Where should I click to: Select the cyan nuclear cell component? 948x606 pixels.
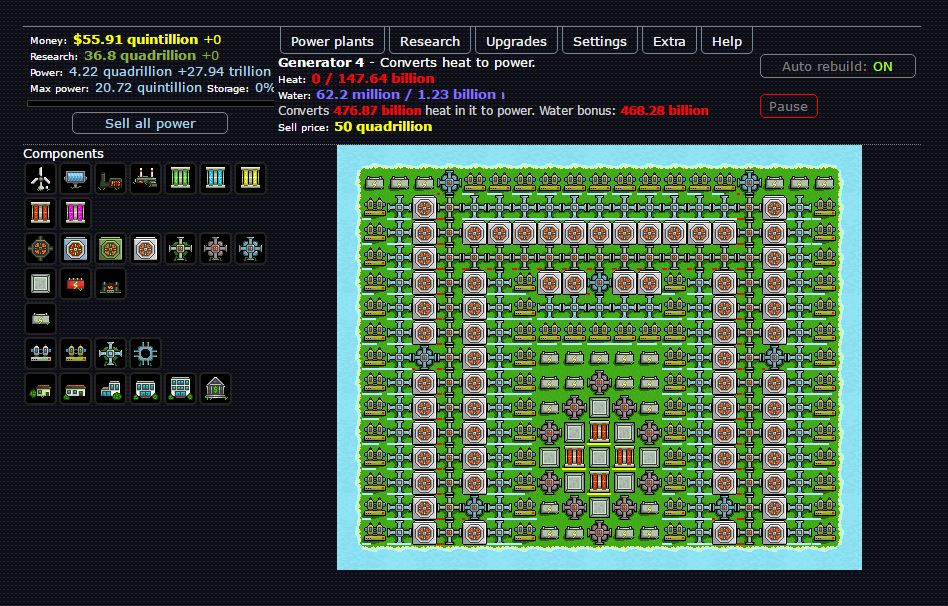(x=216, y=178)
